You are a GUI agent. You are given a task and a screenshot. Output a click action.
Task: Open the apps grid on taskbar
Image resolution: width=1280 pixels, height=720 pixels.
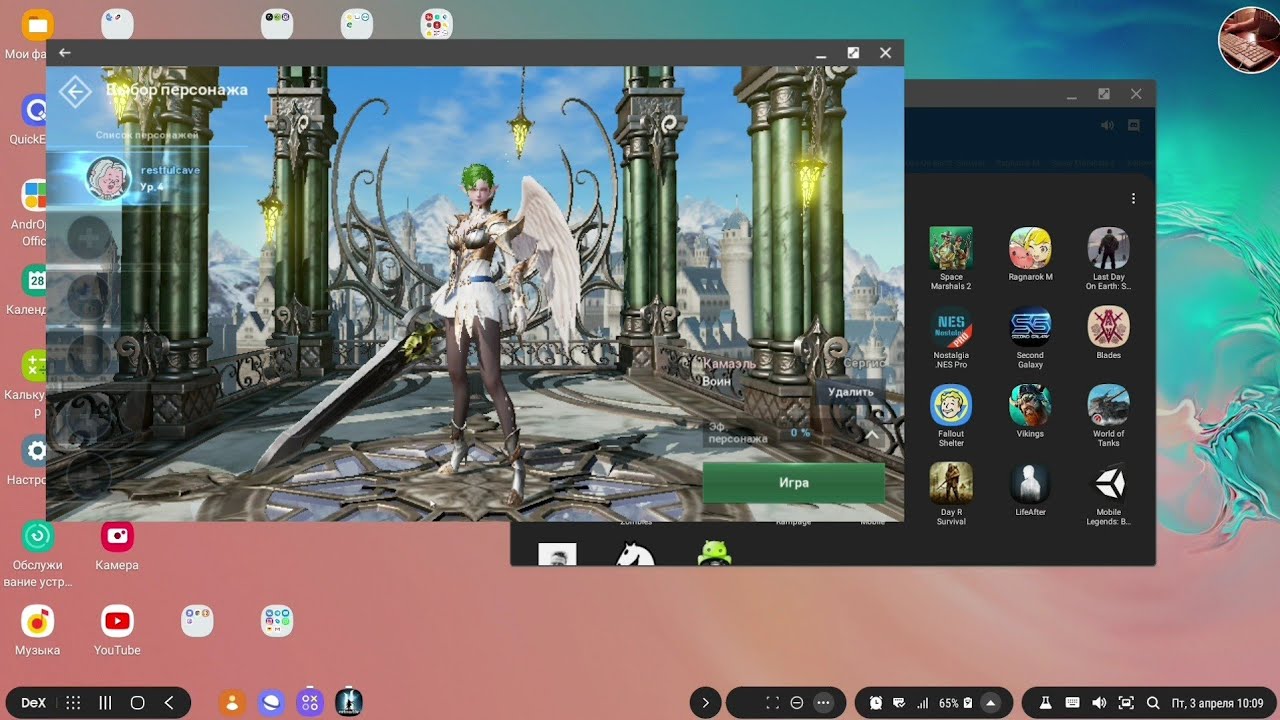(x=73, y=703)
